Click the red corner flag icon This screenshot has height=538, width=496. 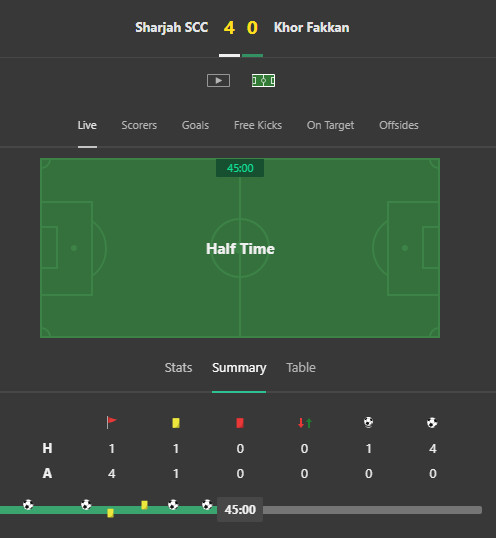coord(111,422)
